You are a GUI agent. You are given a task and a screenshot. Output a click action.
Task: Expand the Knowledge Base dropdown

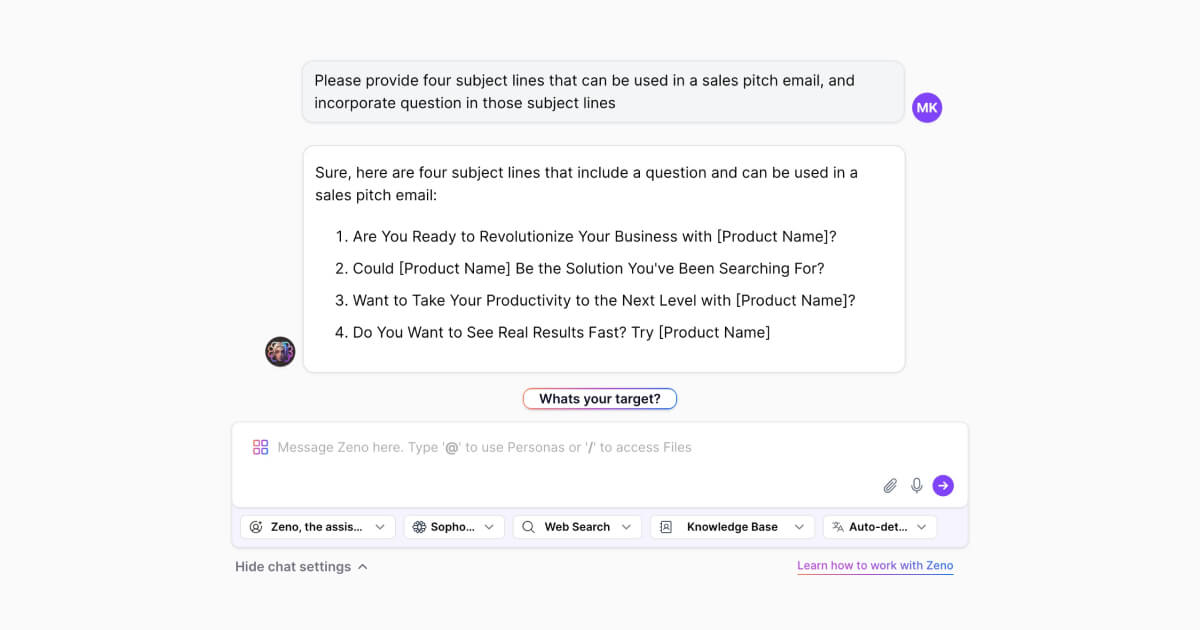732,527
